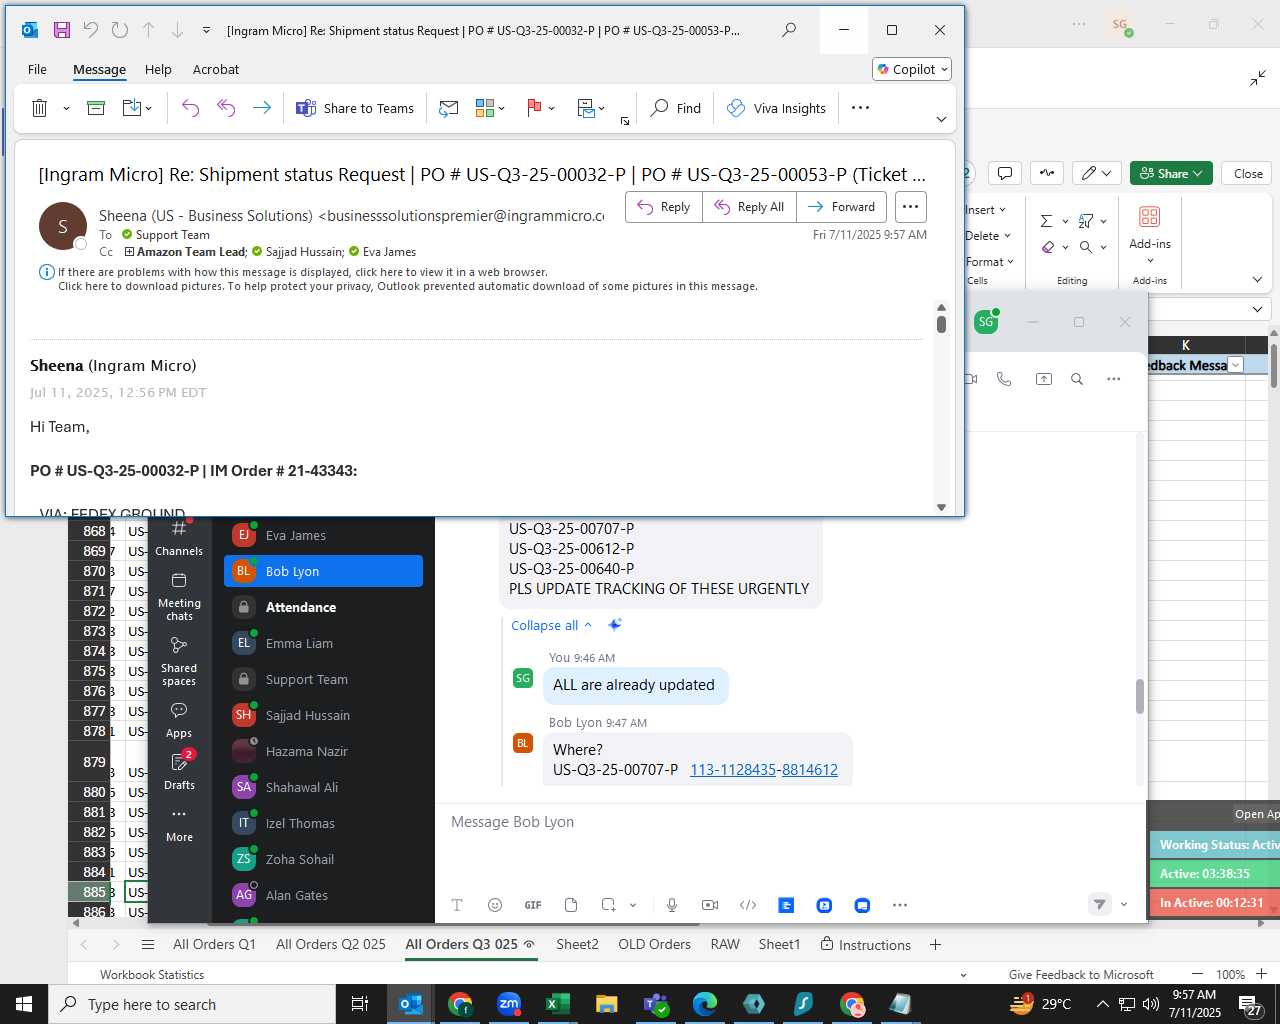Save the message with purple disk icon
Screen dimensions: 1280x1024
[x=62, y=30]
